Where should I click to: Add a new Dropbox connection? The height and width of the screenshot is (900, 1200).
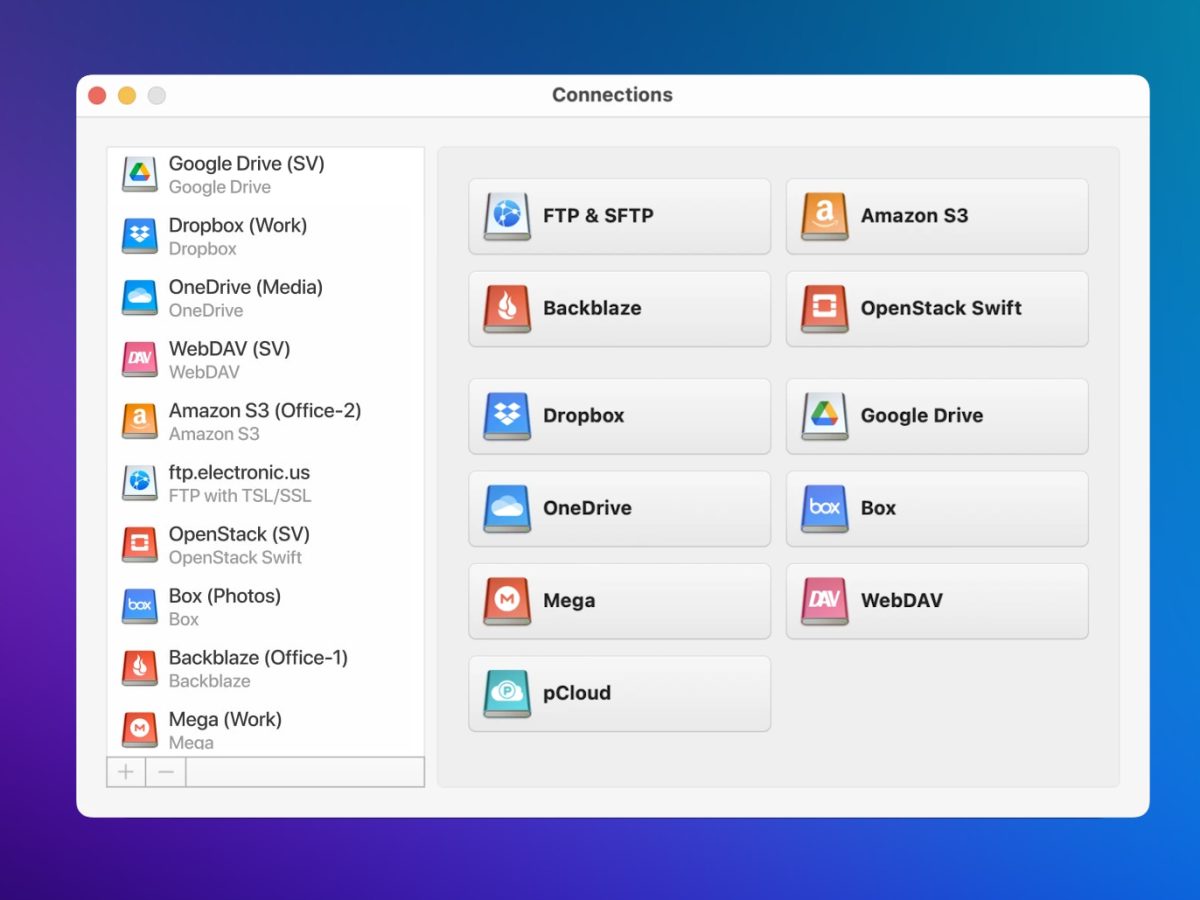pos(619,416)
